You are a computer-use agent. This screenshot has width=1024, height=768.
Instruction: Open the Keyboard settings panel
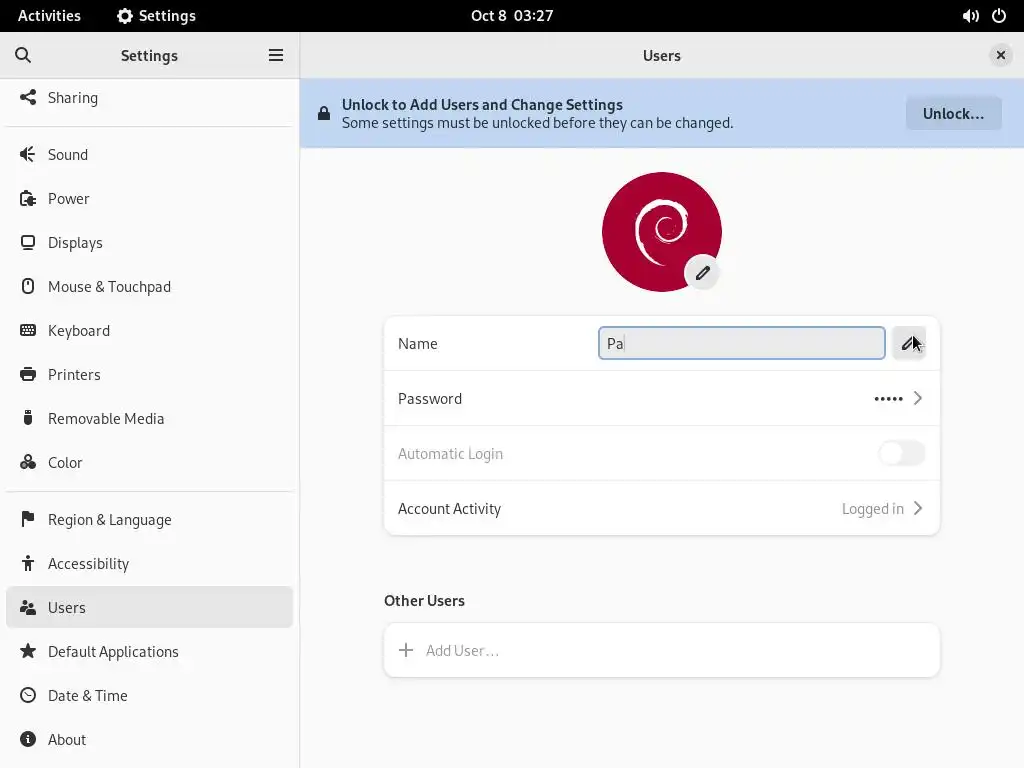tap(150, 330)
